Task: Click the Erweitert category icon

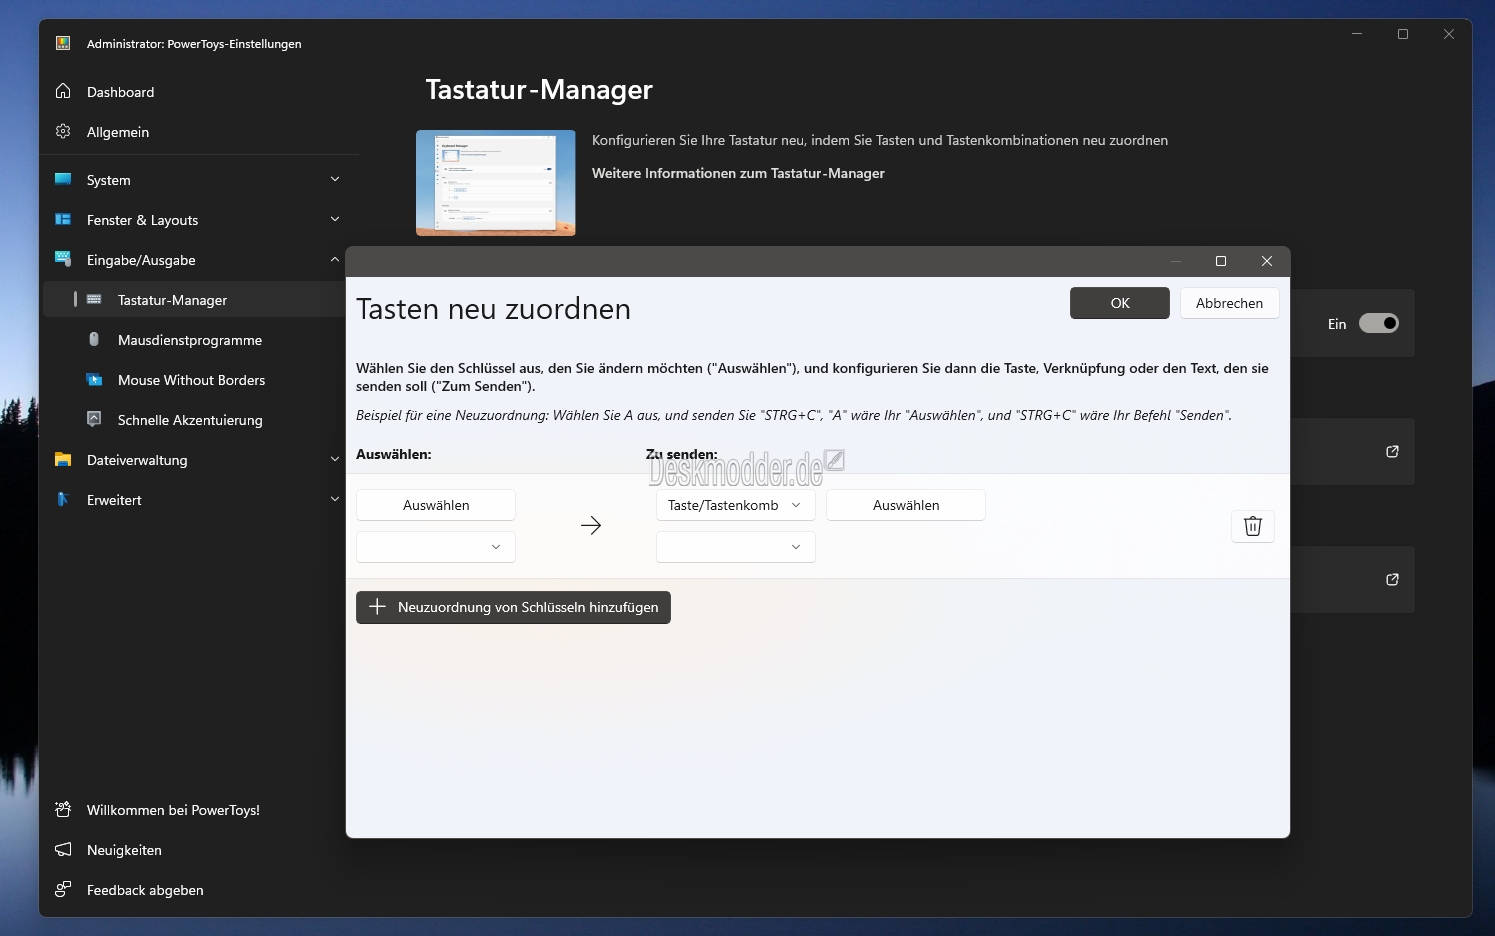Action: [x=63, y=499]
